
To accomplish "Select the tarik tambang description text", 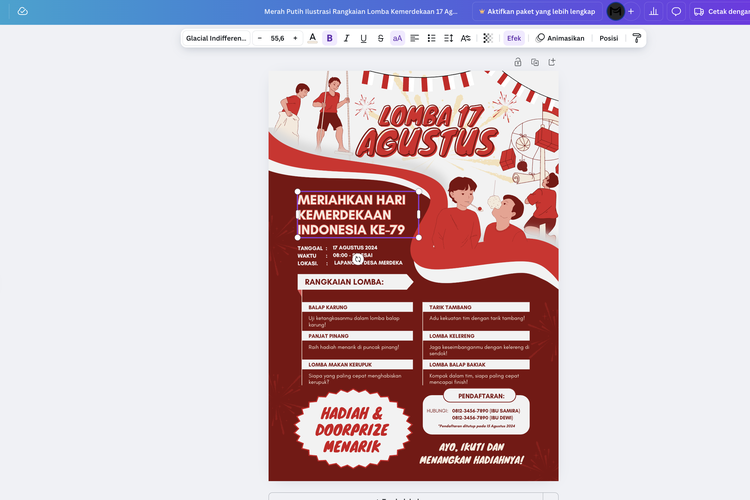I will [x=476, y=318].
